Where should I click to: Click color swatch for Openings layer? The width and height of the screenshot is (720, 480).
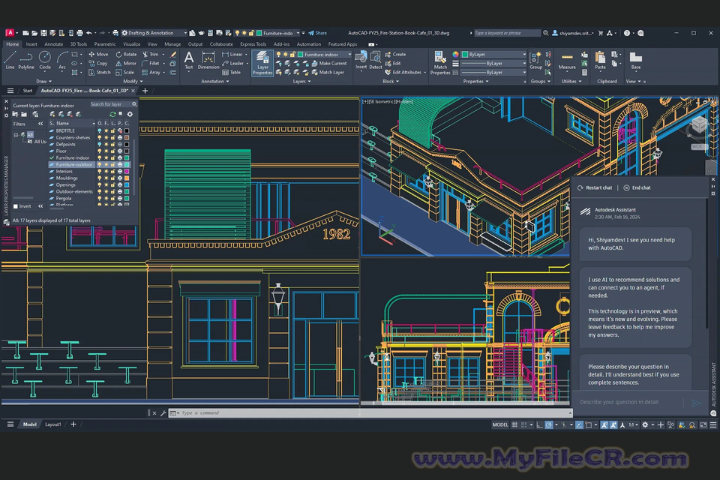click(126, 185)
